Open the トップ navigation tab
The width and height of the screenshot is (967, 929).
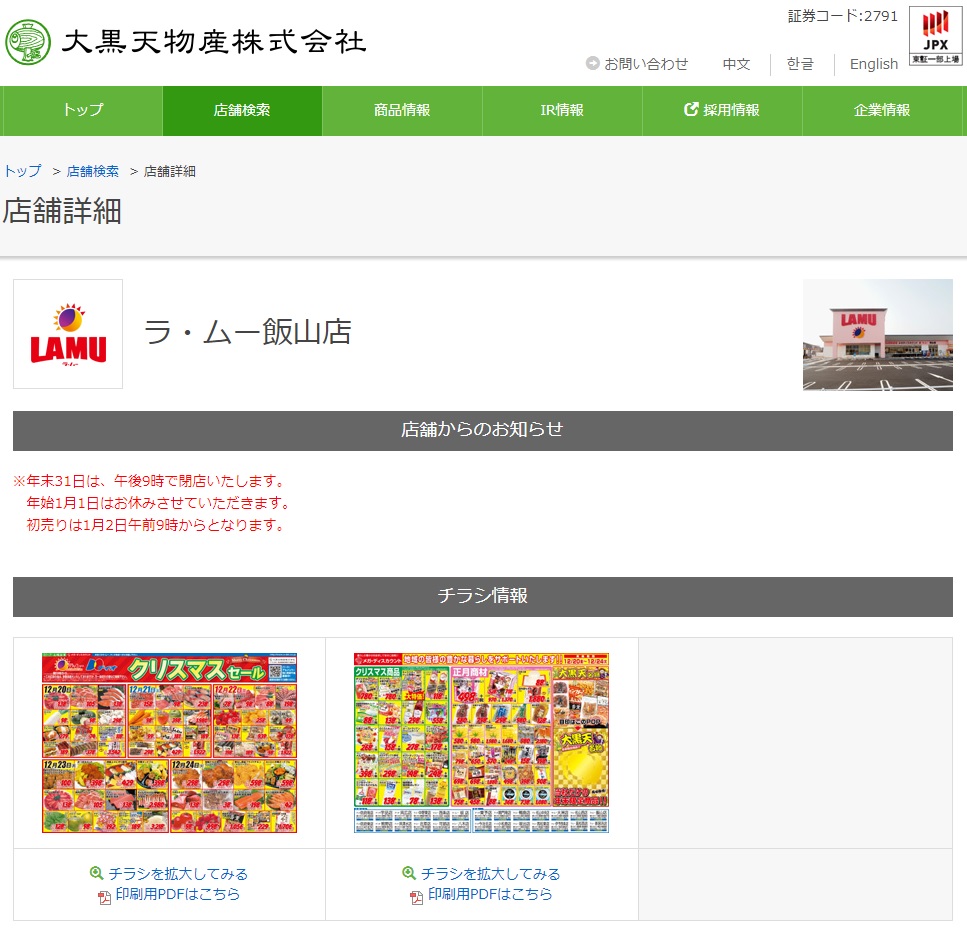tap(83, 110)
